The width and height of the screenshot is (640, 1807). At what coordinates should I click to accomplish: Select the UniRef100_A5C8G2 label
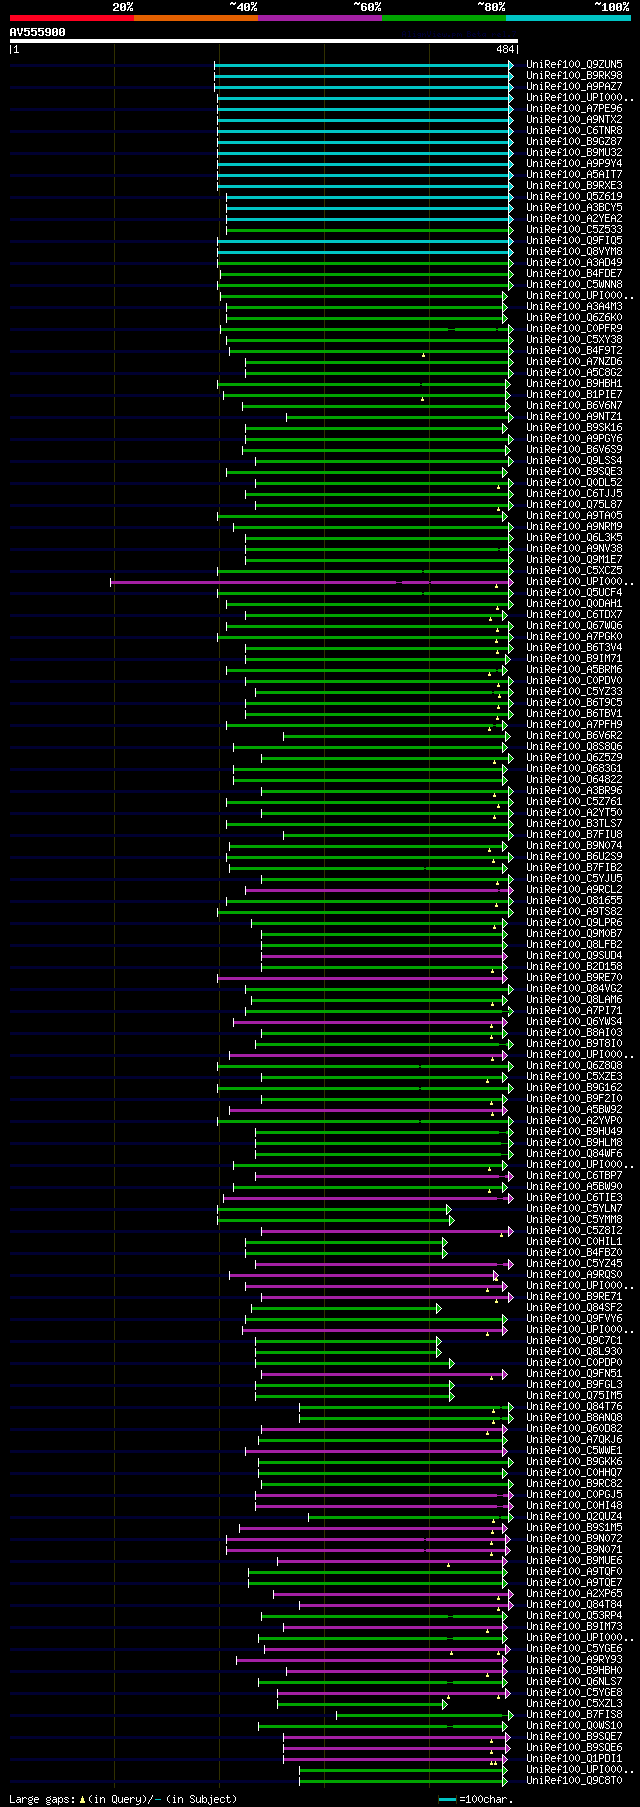(574, 372)
